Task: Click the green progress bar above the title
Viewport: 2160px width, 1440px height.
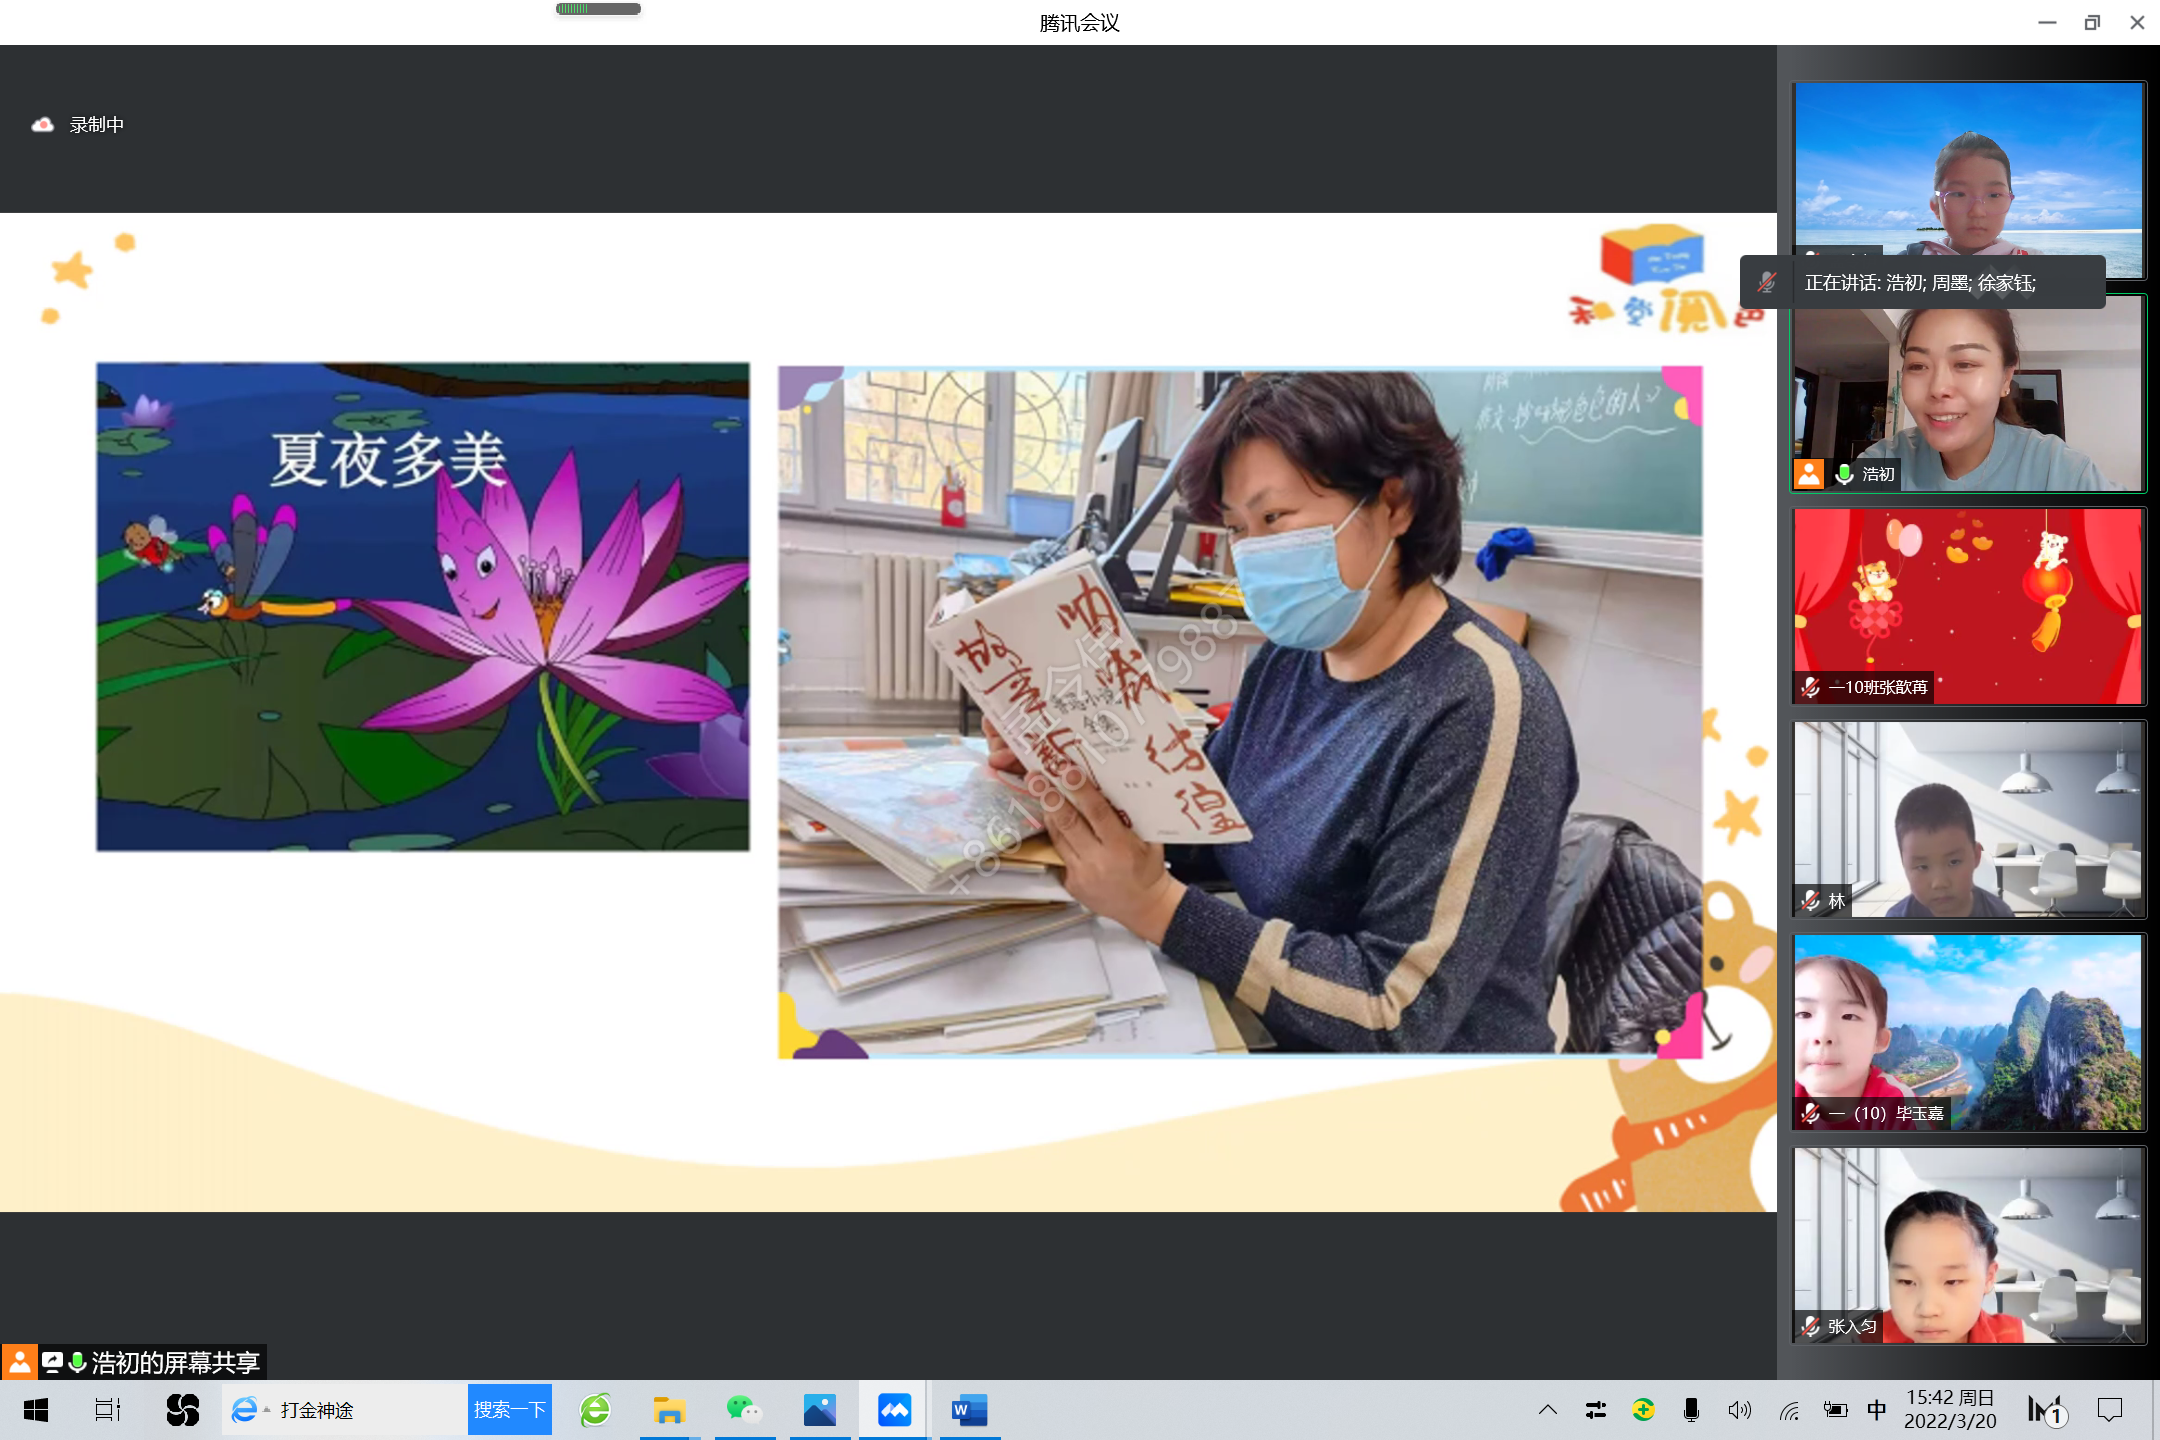Action: (x=598, y=9)
